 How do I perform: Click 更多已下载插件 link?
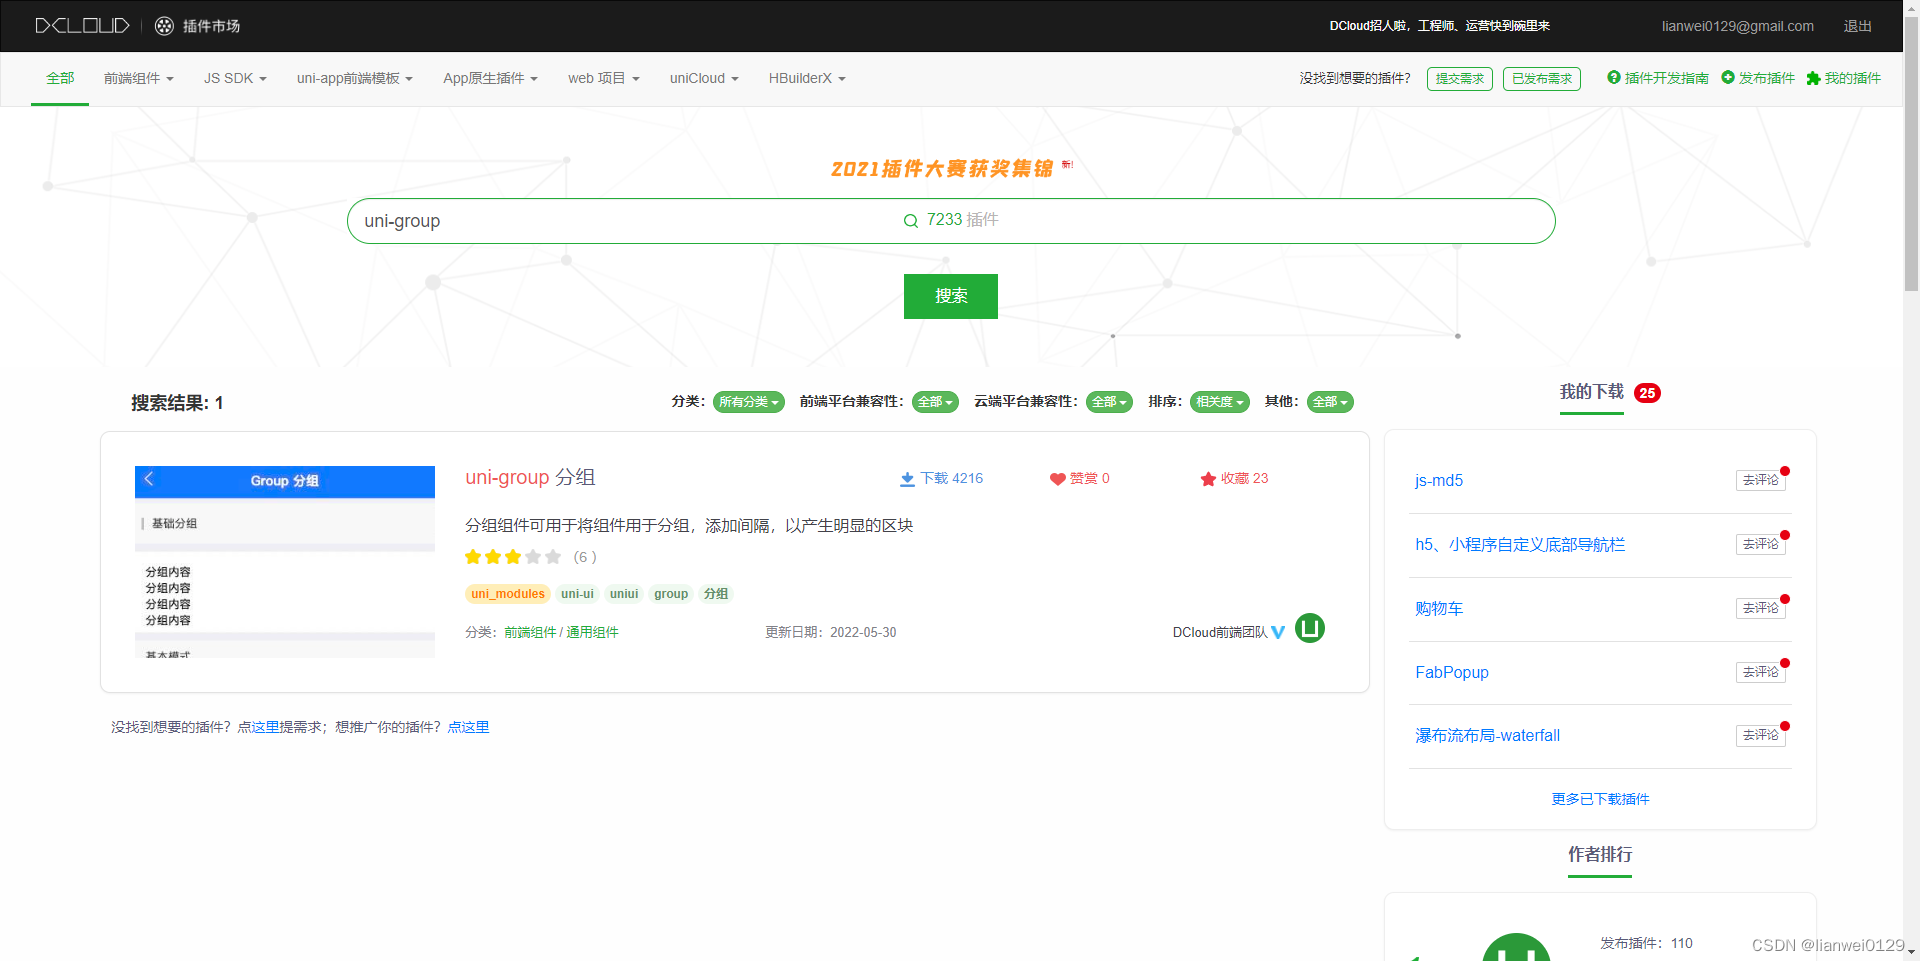click(1600, 799)
